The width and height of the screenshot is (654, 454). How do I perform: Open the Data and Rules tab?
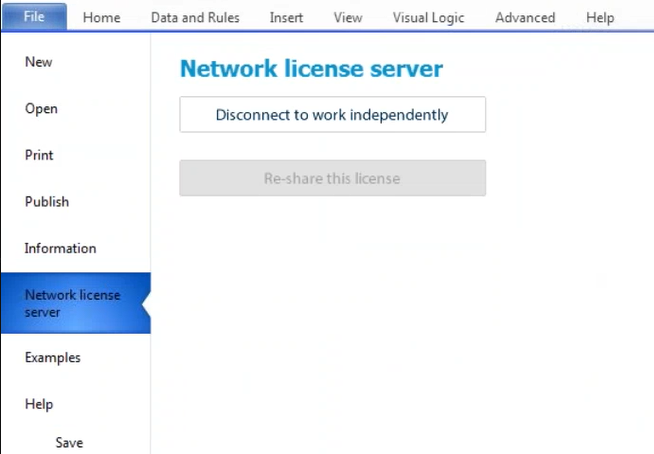click(x=195, y=17)
